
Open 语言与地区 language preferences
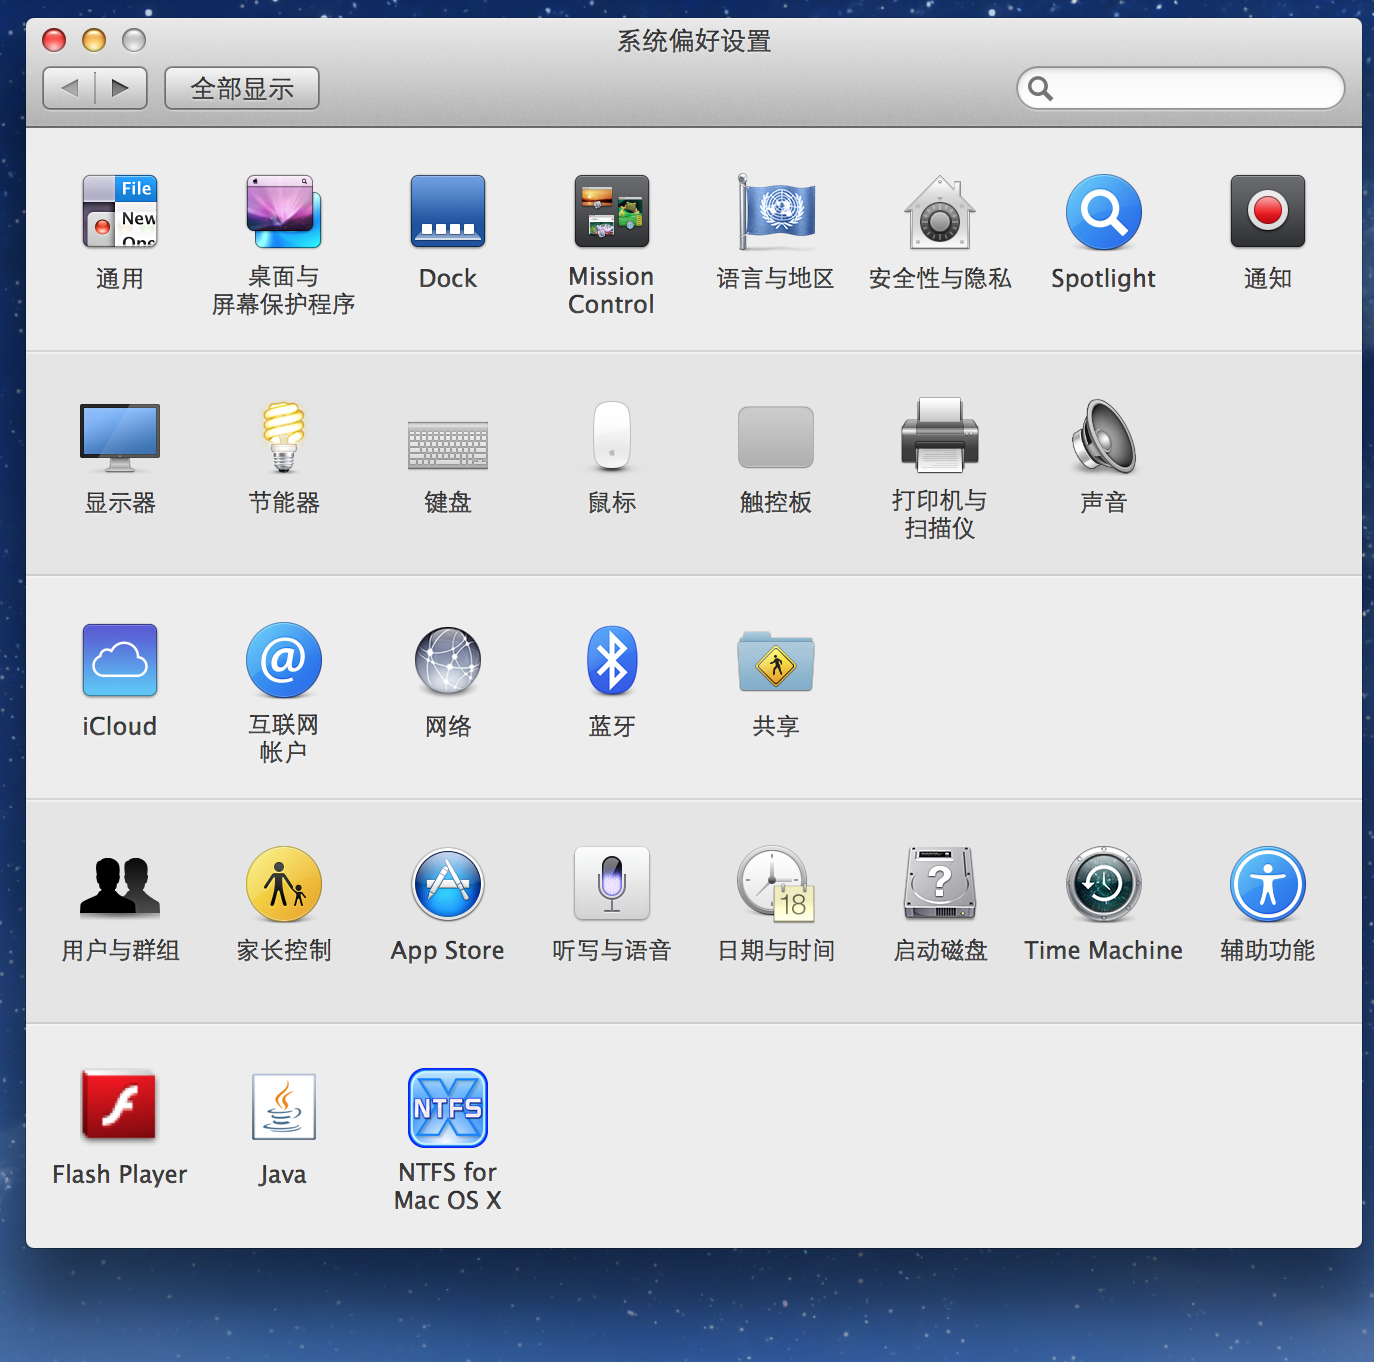coord(775,211)
